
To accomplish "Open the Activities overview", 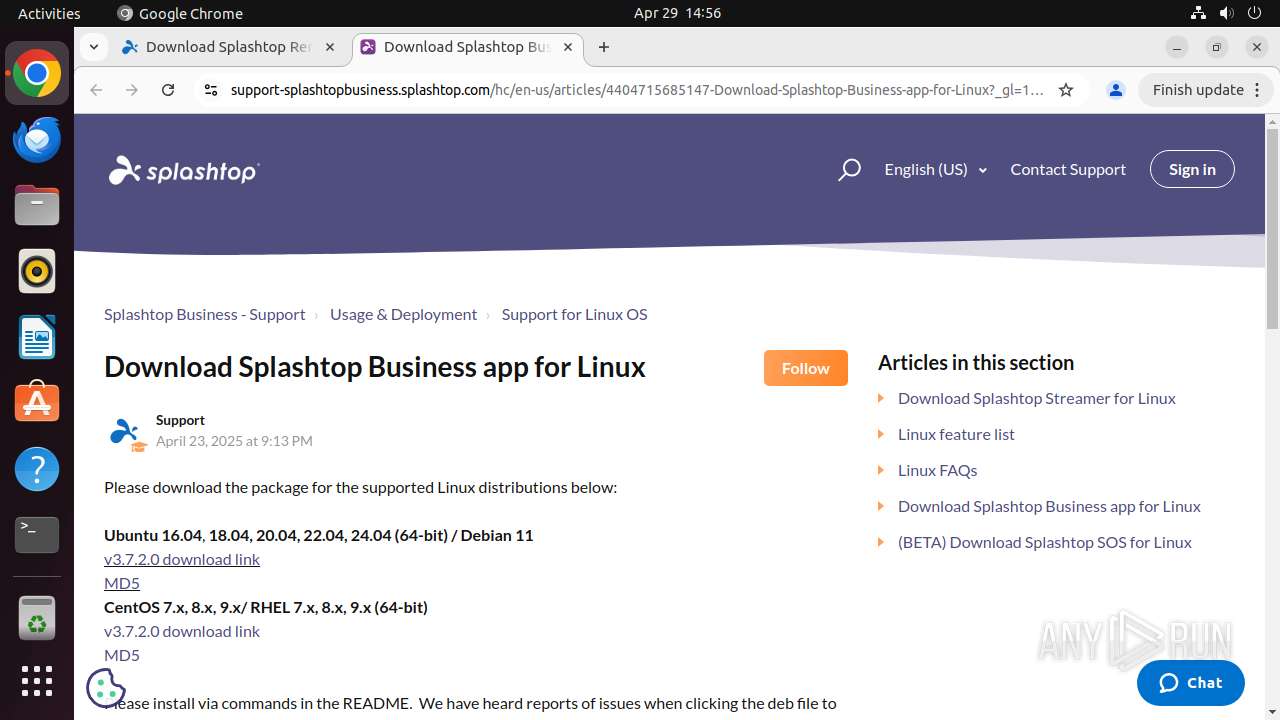I will tap(49, 13).
